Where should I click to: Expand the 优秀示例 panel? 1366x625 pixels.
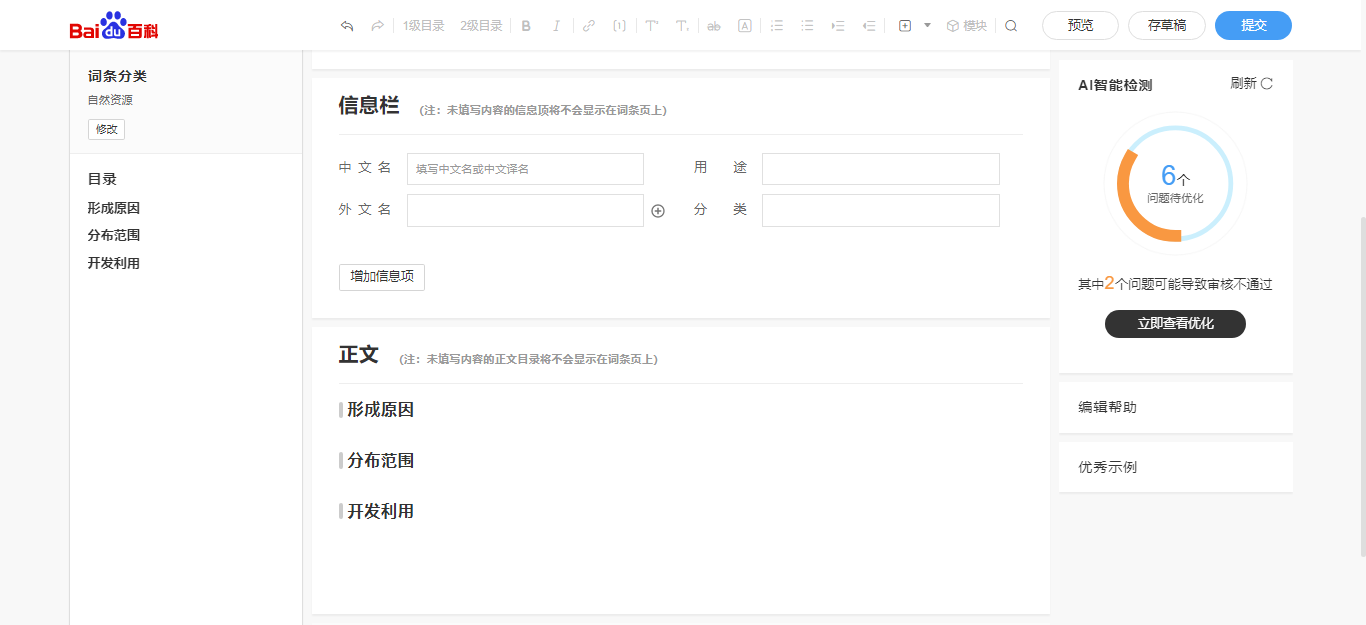[1175, 467]
